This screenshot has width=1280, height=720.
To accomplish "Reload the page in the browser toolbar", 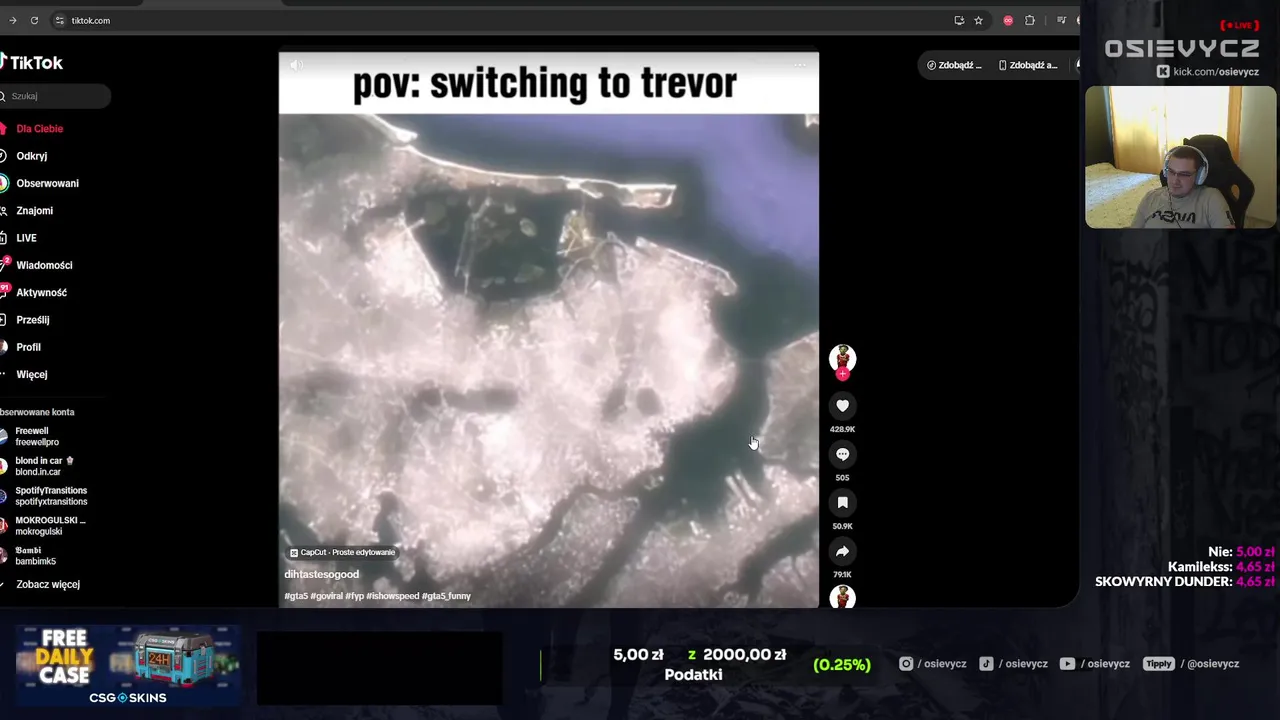I will click(34, 20).
